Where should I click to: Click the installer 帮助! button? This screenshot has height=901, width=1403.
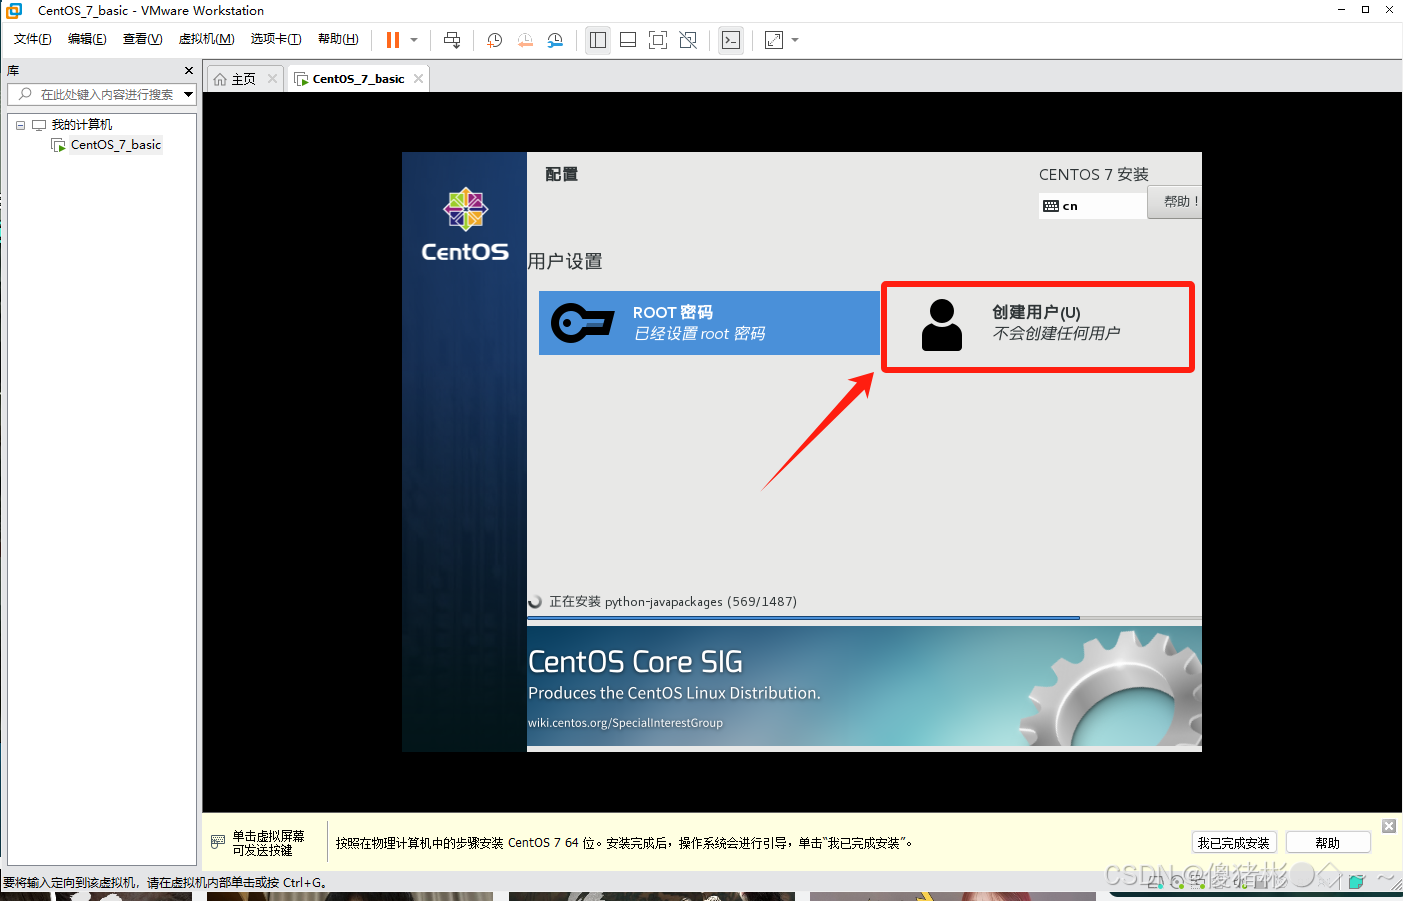tap(1175, 202)
